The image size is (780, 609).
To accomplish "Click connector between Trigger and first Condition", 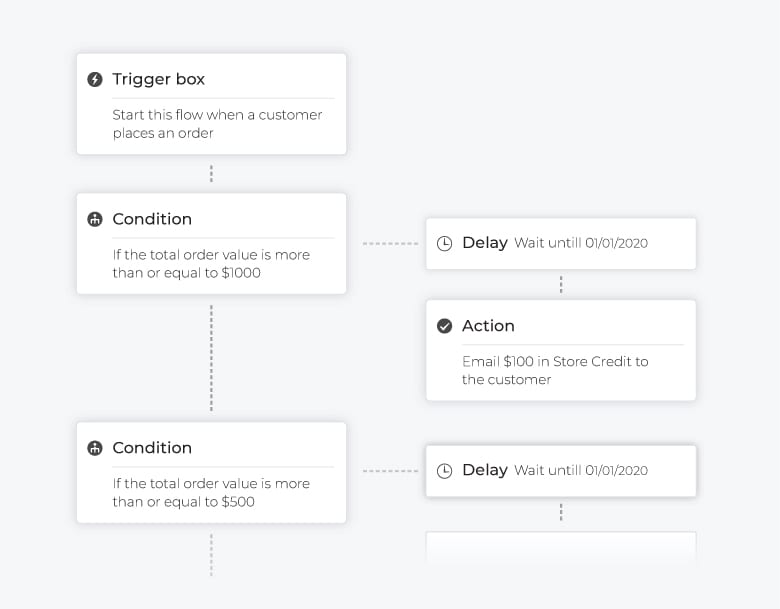I will (x=211, y=174).
